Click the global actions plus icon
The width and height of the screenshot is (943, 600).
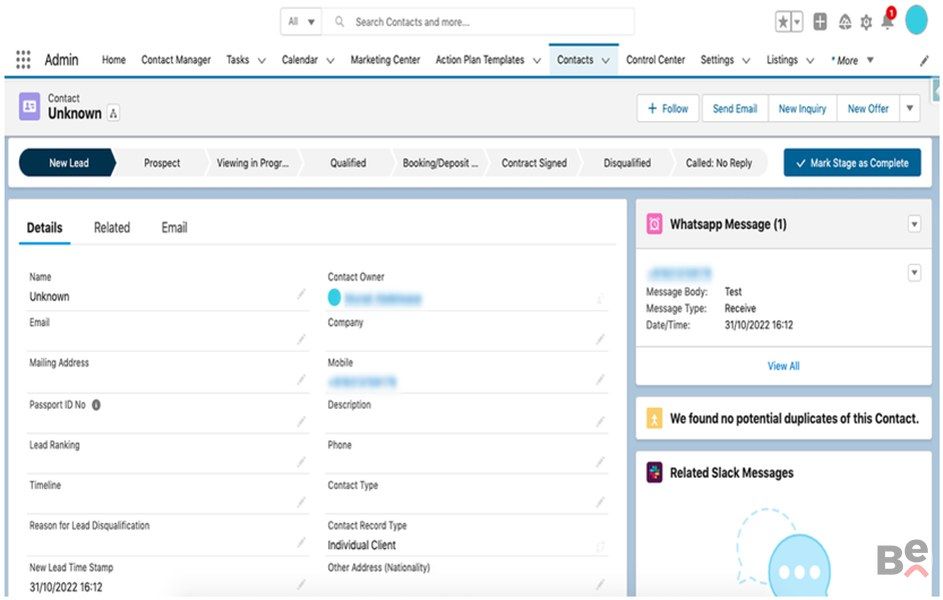pos(820,22)
